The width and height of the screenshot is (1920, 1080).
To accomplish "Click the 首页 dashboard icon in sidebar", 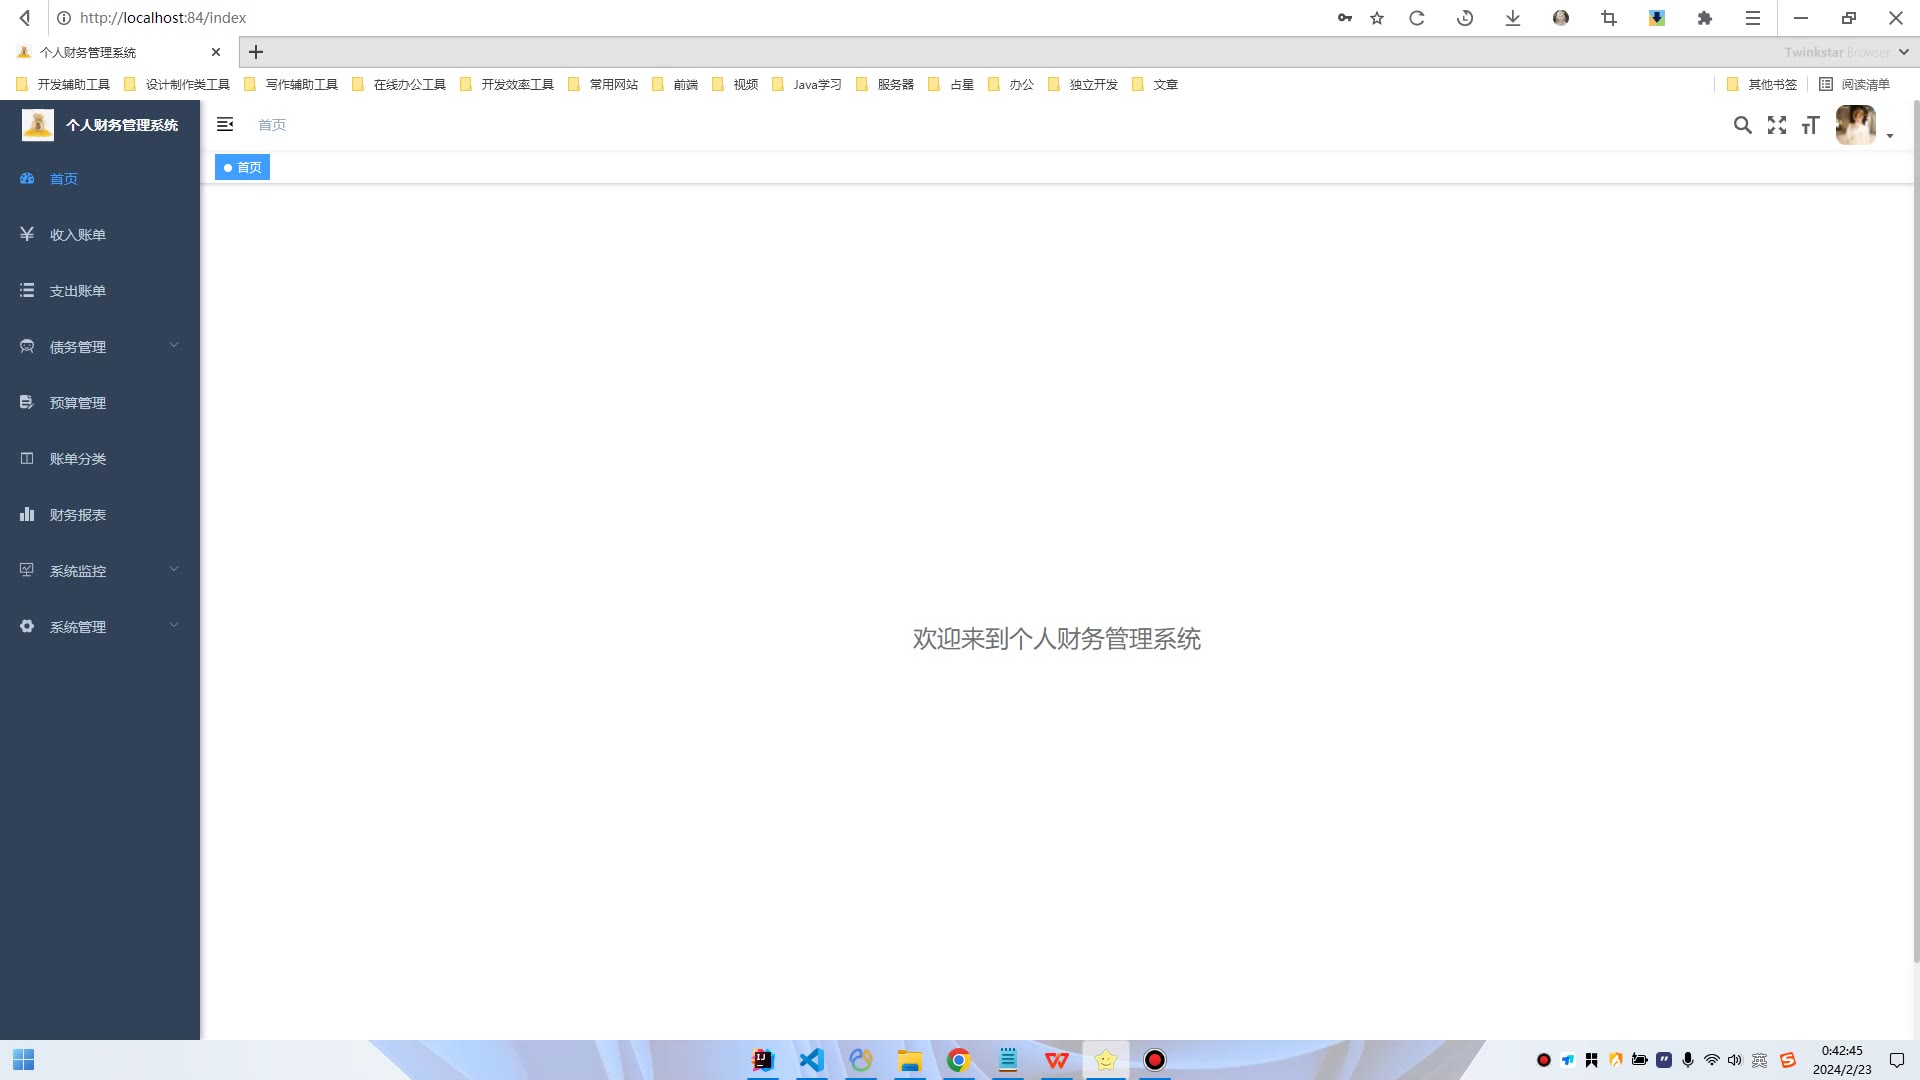I will (x=27, y=178).
